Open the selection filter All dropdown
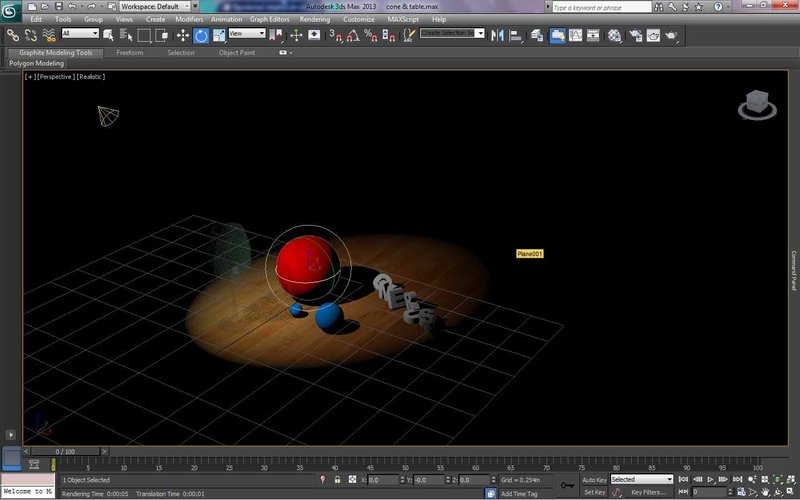 [x=80, y=33]
